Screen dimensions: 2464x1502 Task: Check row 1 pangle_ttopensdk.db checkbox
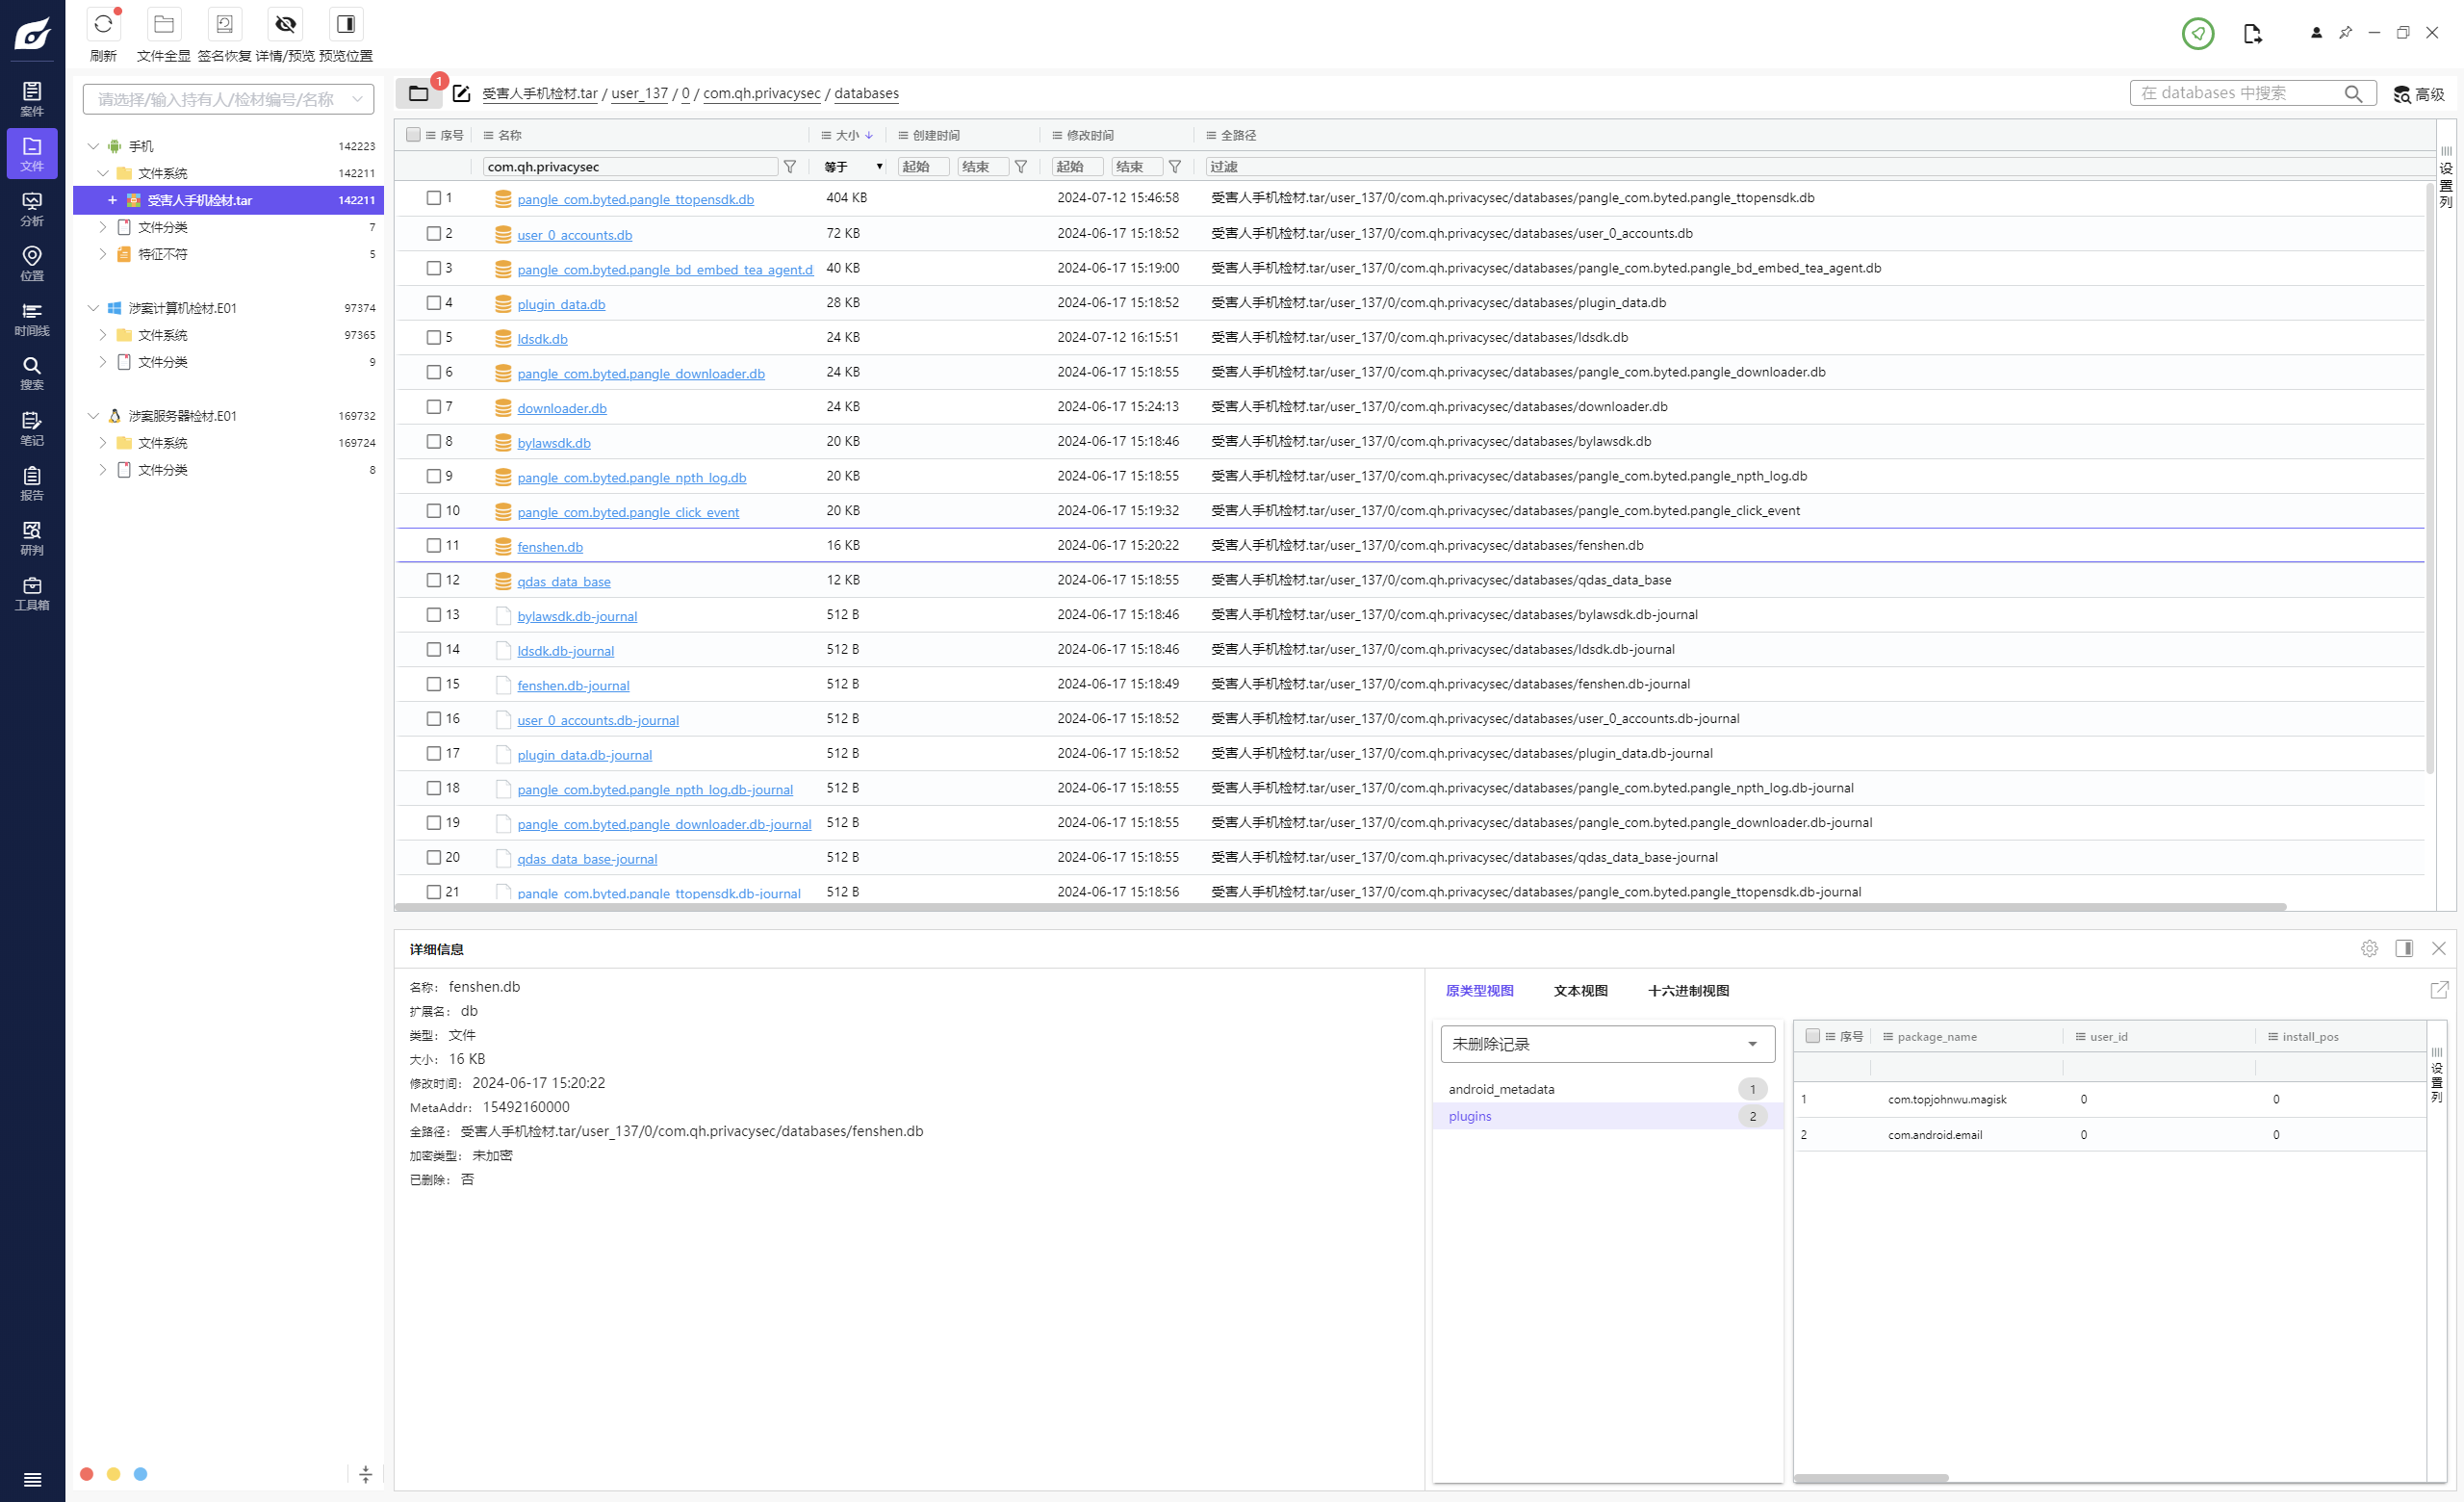pos(434,198)
